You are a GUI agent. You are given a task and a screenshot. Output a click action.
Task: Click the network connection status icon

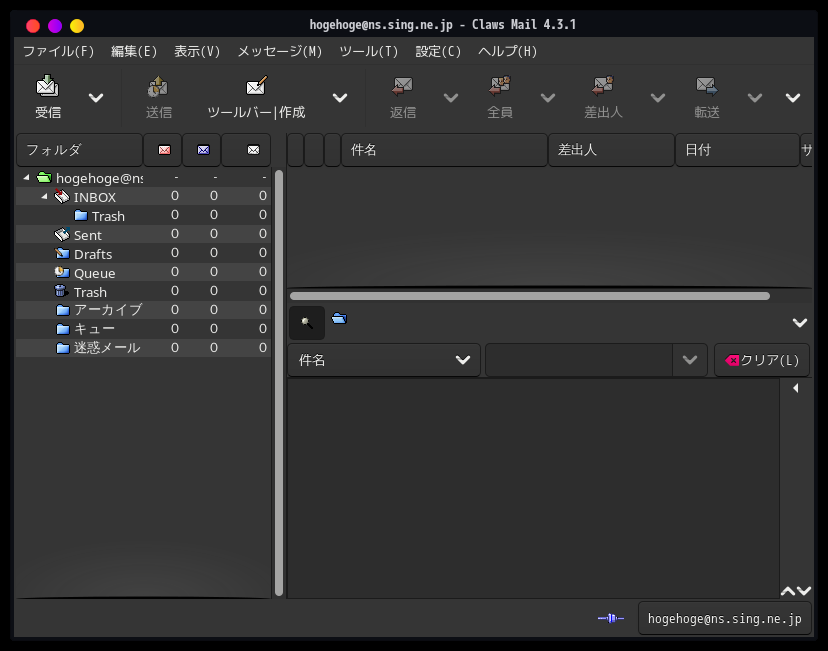611,618
